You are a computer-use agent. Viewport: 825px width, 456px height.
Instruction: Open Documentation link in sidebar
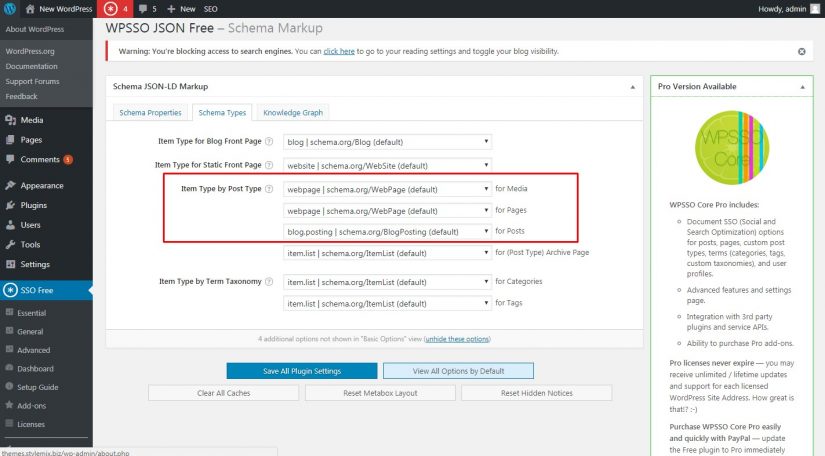pyautogui.click(x=32, y=66)
